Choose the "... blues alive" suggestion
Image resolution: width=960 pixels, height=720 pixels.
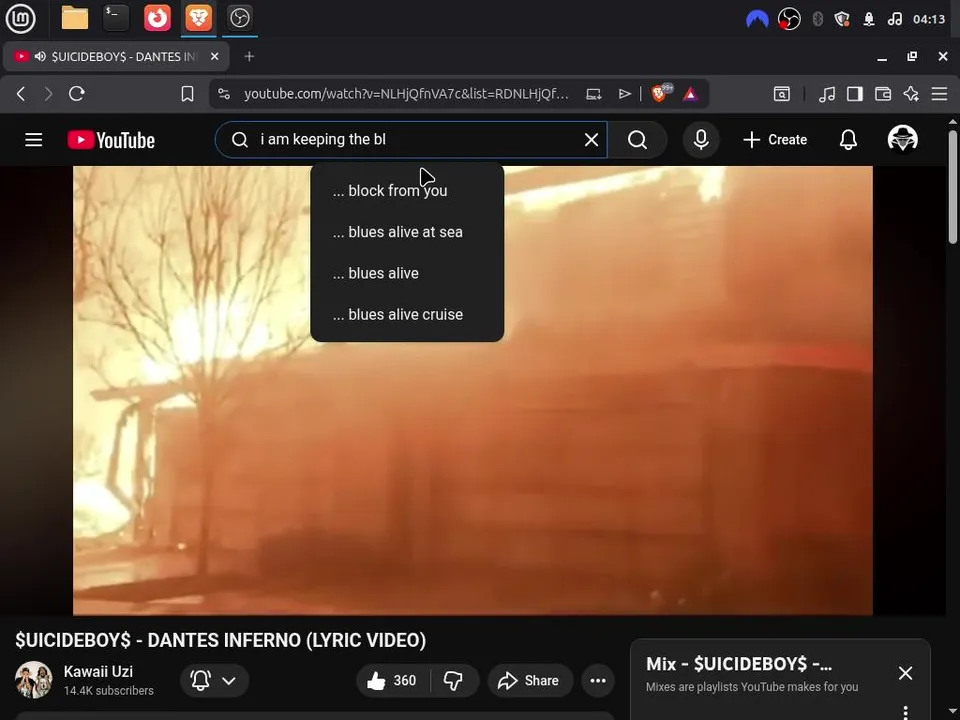point(407,273)
